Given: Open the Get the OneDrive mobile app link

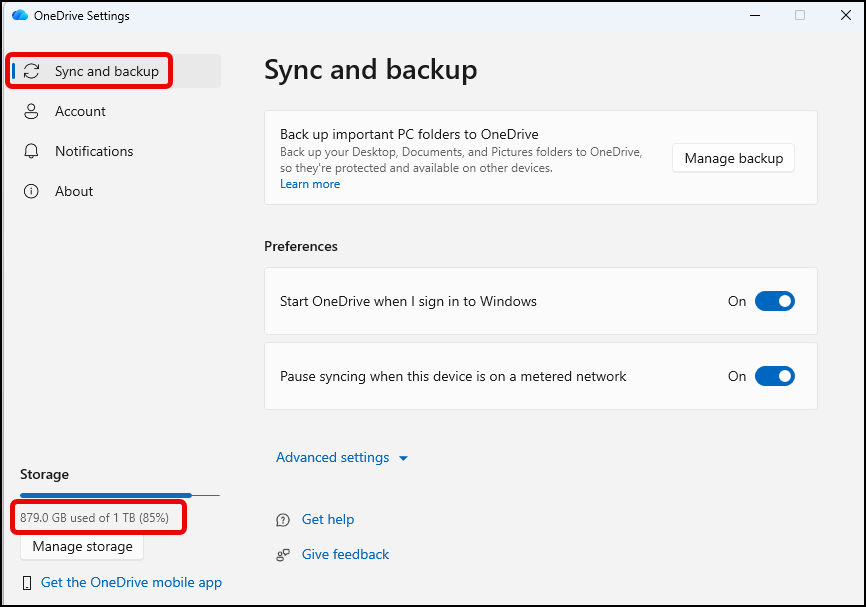Looking at the screenshot, I should click(131, 582).
